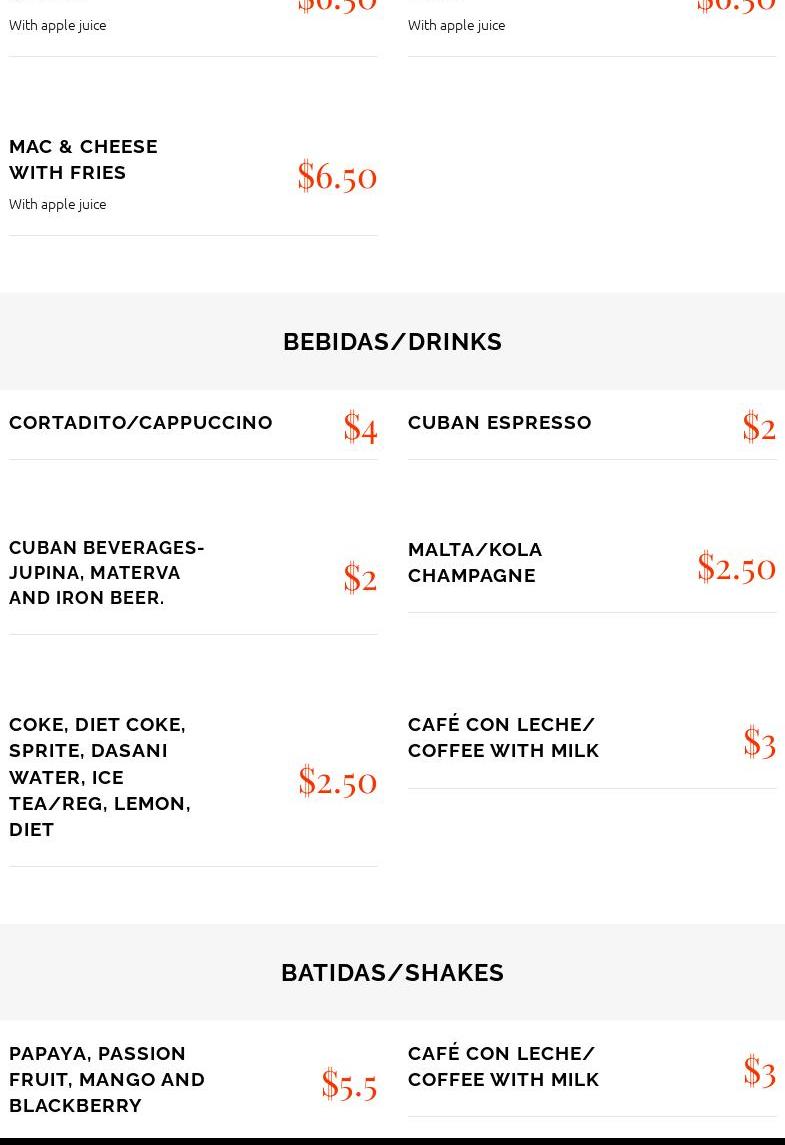Click the $2.50 Coke and sodas price
This screenshot has height=1145, width=785.
[x=337, y=780]
